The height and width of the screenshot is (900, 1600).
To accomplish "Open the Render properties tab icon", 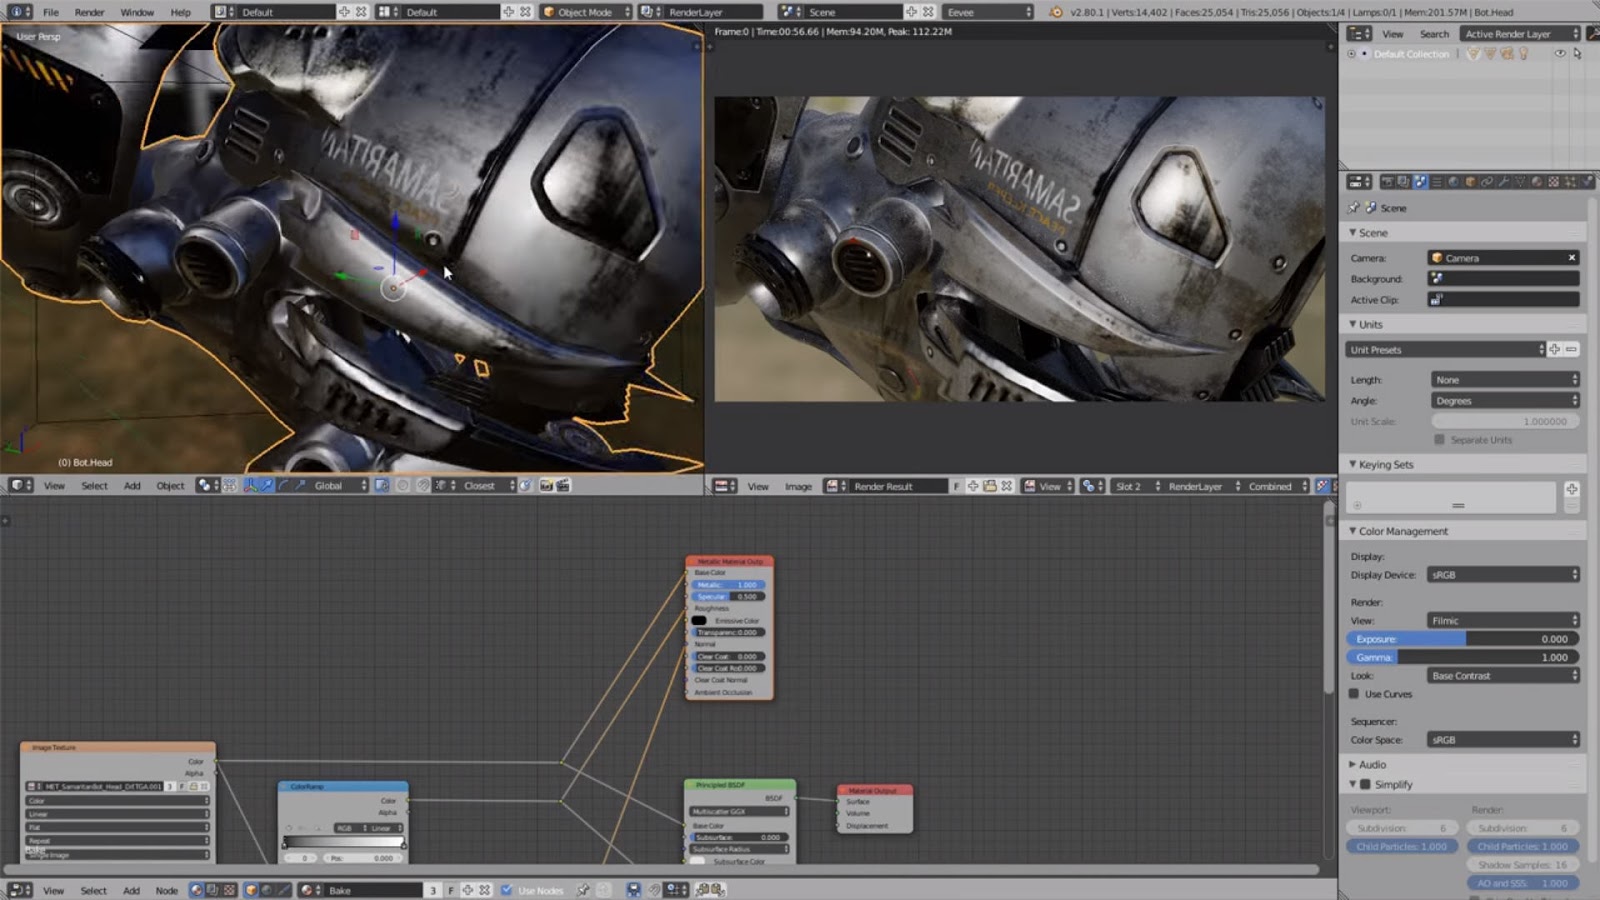I will pos(1388,182).
